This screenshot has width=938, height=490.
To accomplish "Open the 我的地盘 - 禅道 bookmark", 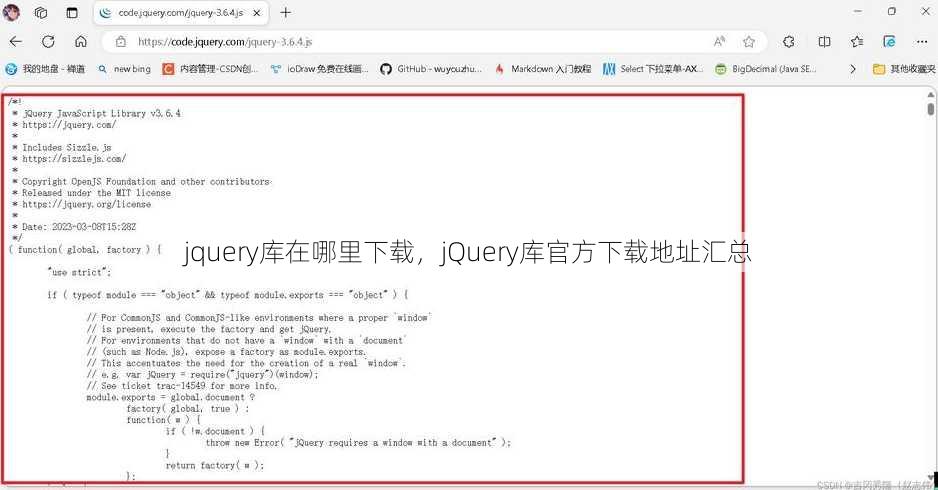I will [45, 69].
